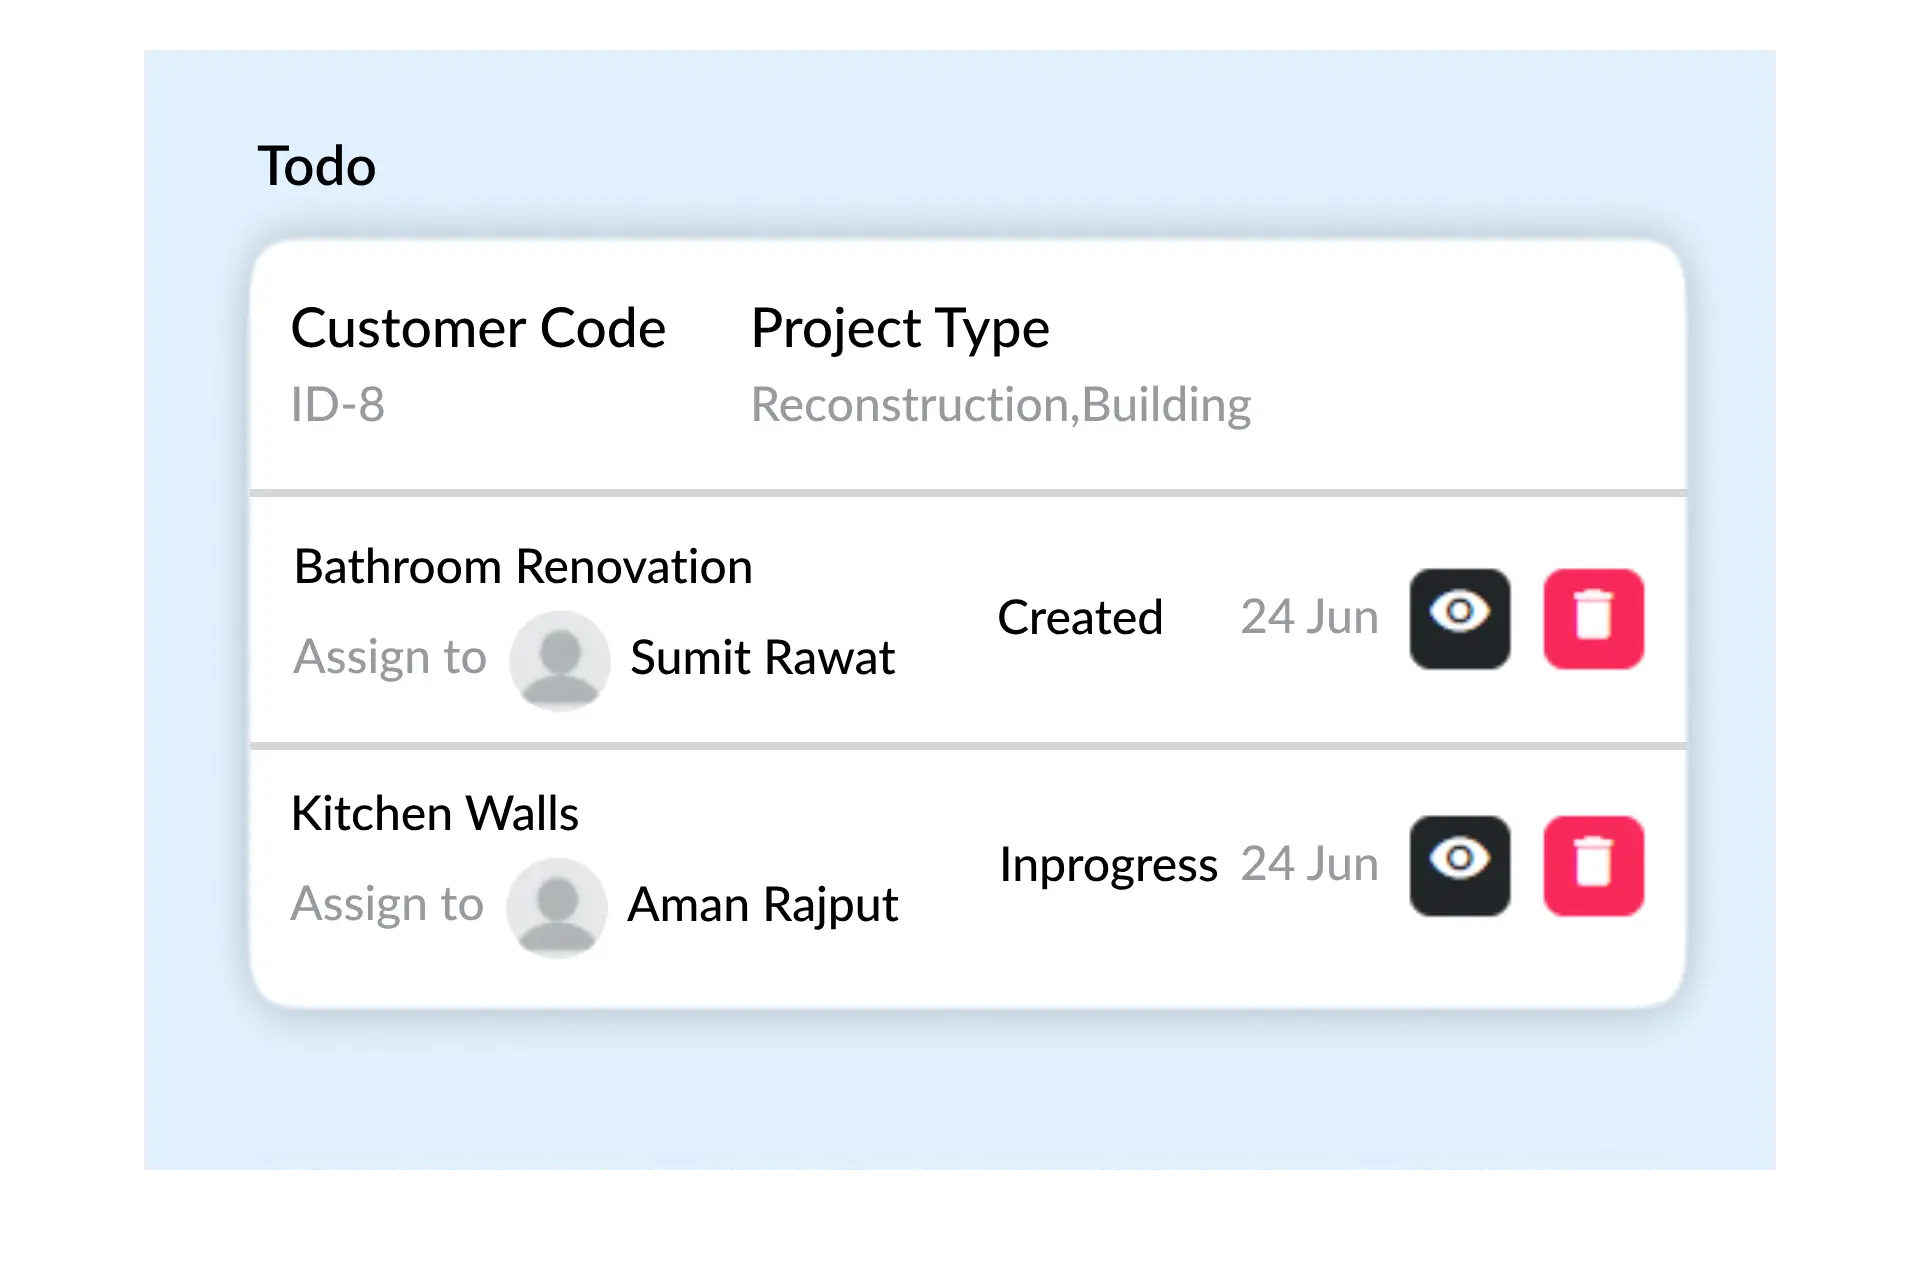Open the Kitchen Walls task title

(x=434, y=813)
